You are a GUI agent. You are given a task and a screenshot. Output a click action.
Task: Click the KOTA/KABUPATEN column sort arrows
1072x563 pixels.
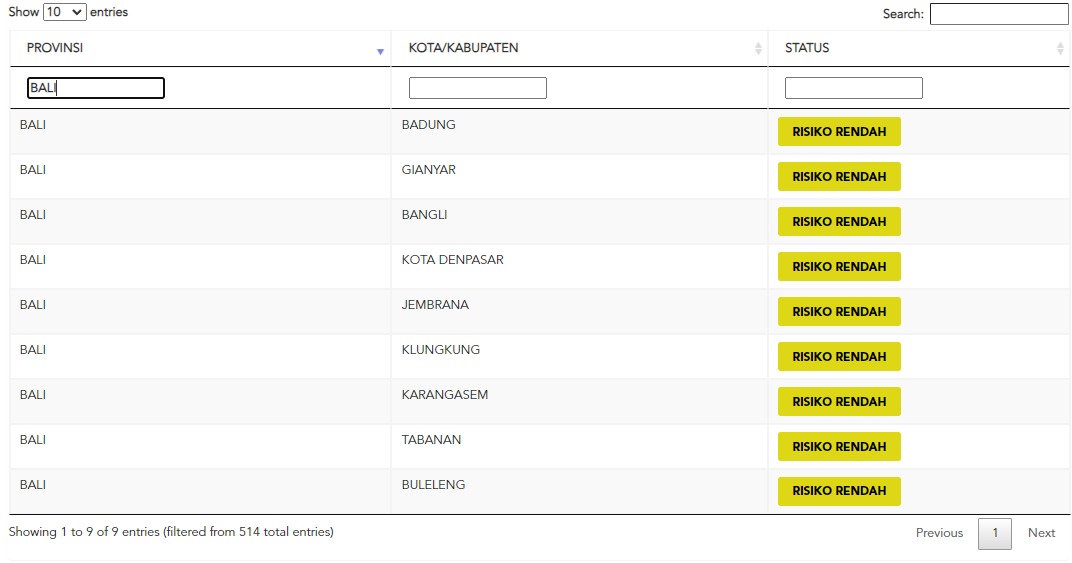point(758,49)
